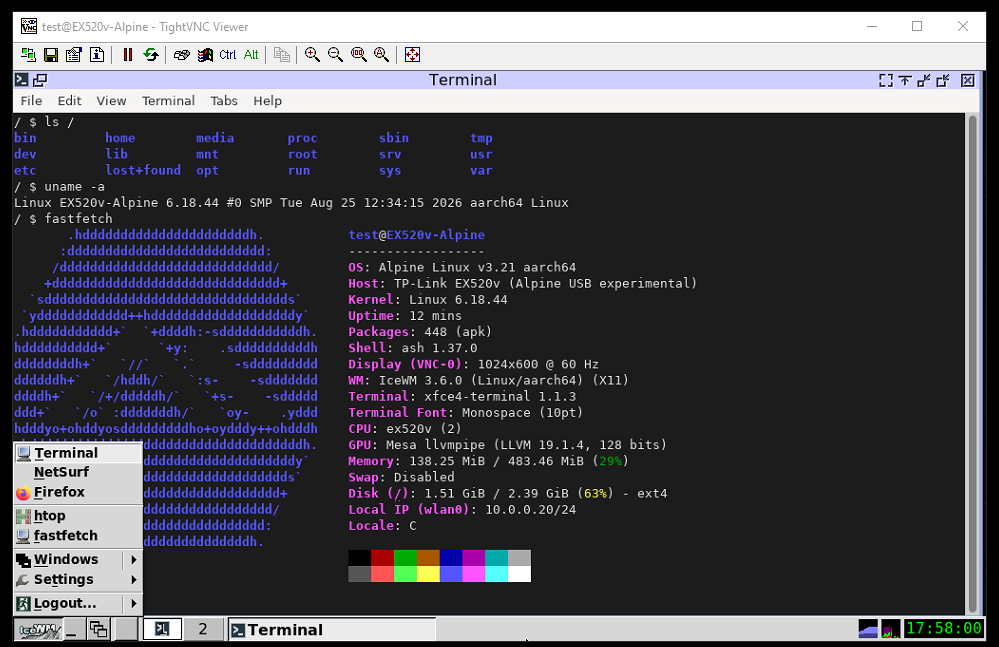Click the network monitor tray graph
Viewport: 999px width, 647px height.
[x=868, y=629]
